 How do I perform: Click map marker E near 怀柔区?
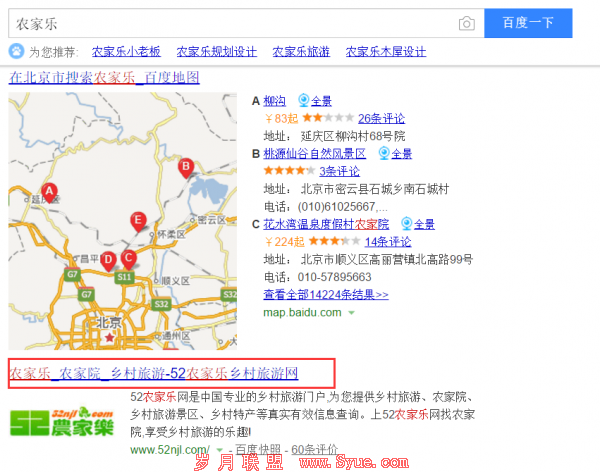138,221
